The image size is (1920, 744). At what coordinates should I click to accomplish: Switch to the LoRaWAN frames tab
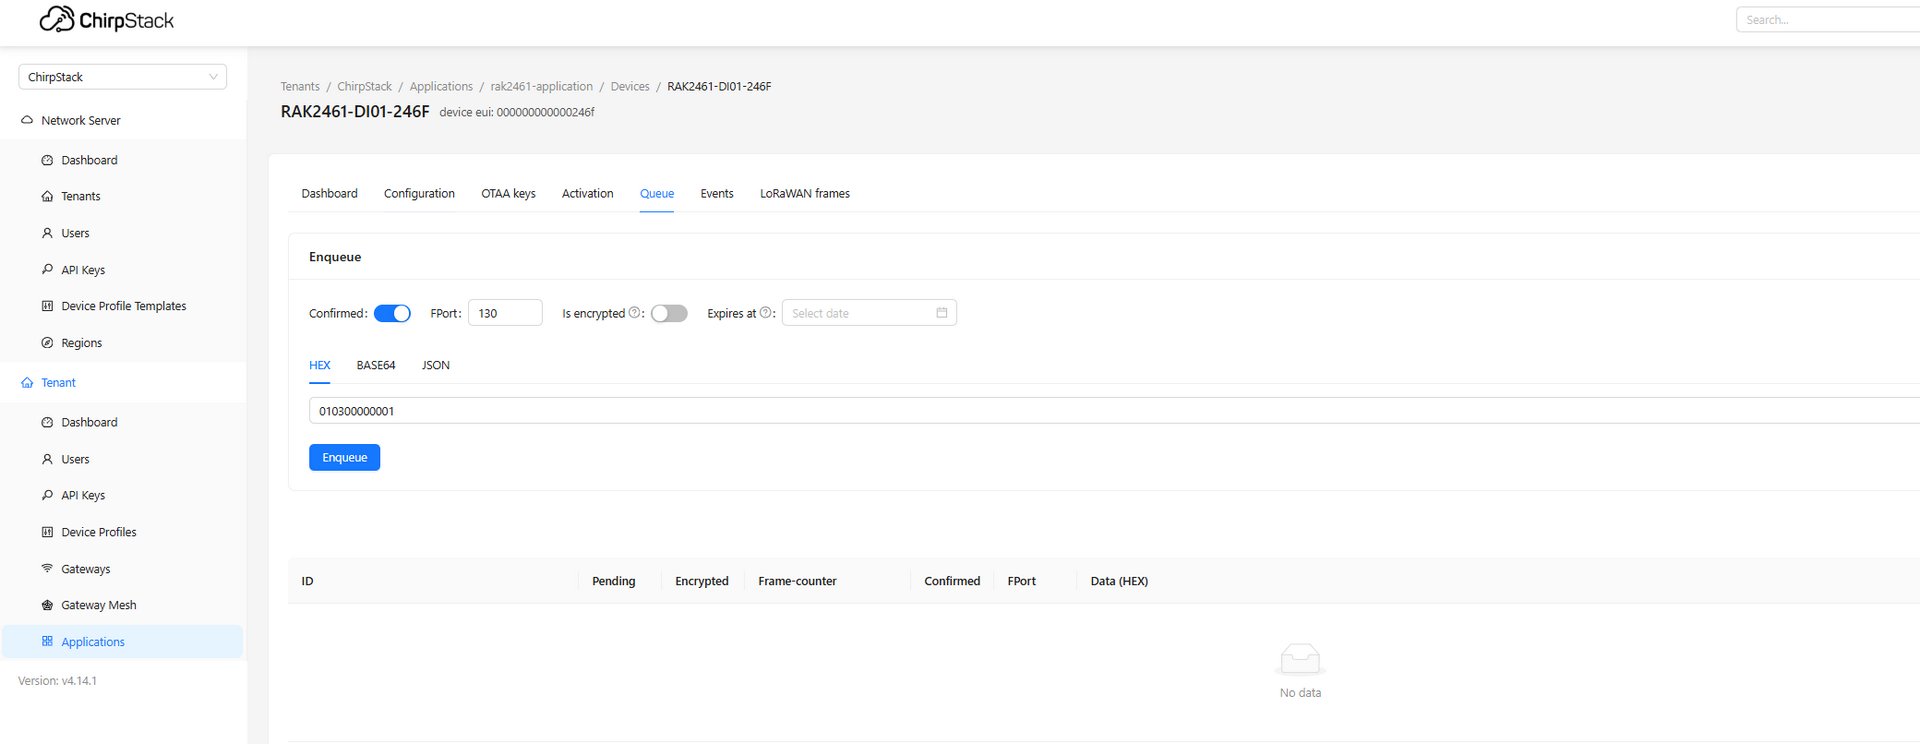point(804,194)
